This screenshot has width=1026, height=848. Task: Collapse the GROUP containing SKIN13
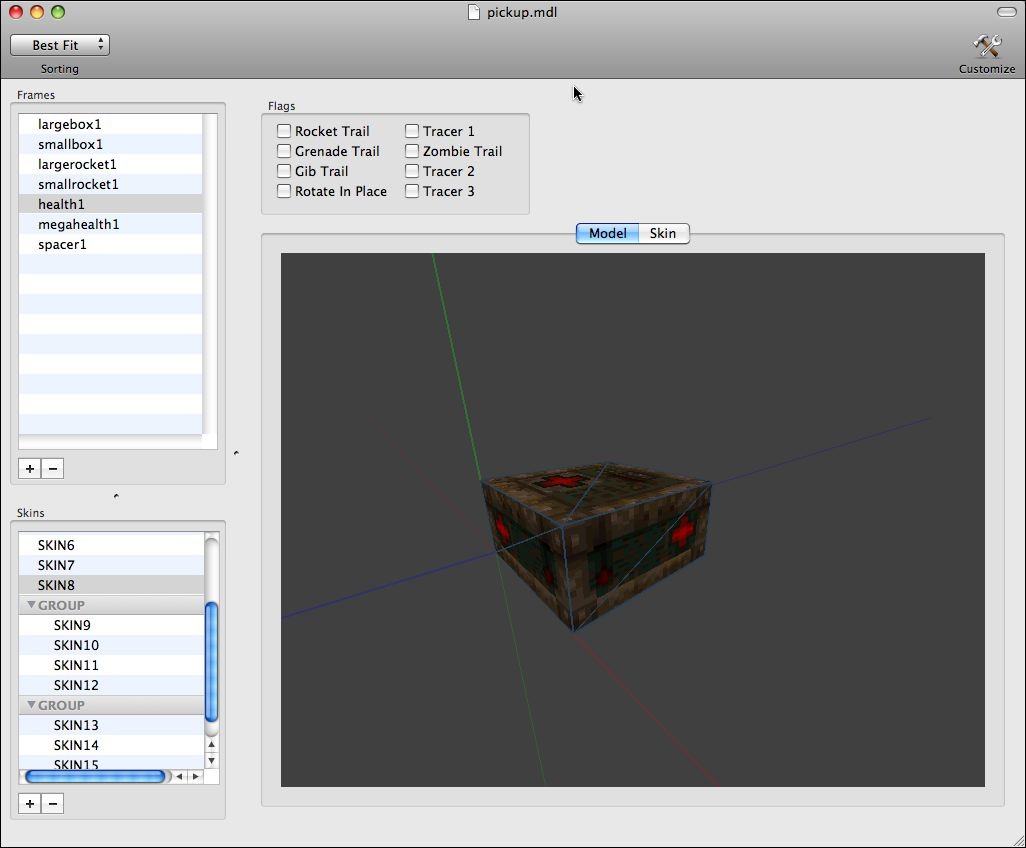tap(31, 705)
